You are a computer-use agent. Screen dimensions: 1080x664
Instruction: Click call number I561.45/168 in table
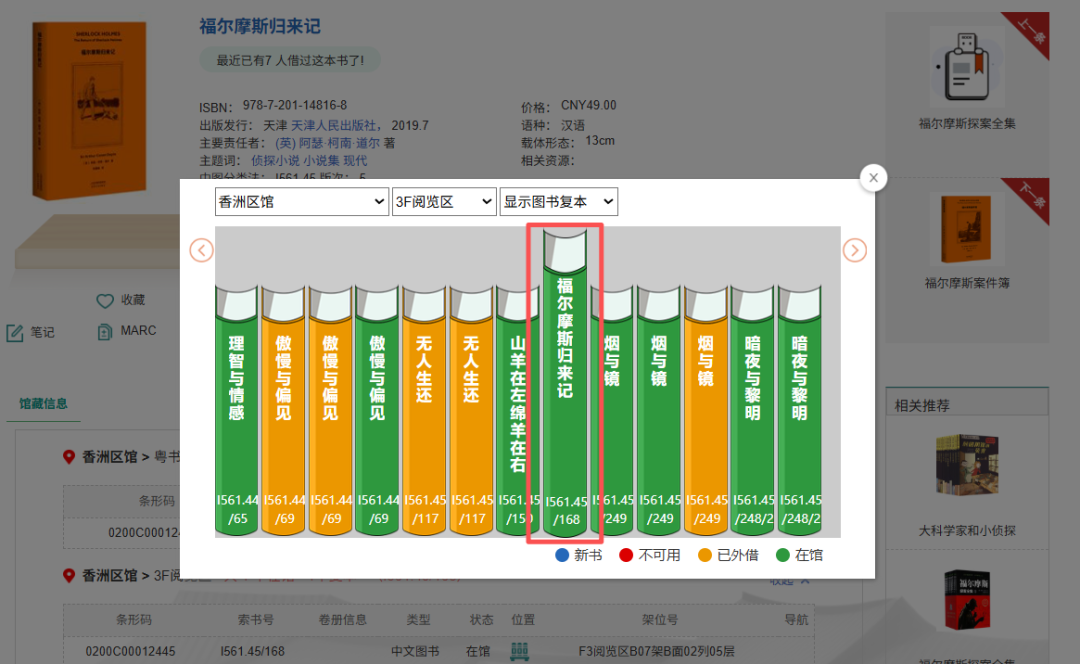tap(252, 652)
